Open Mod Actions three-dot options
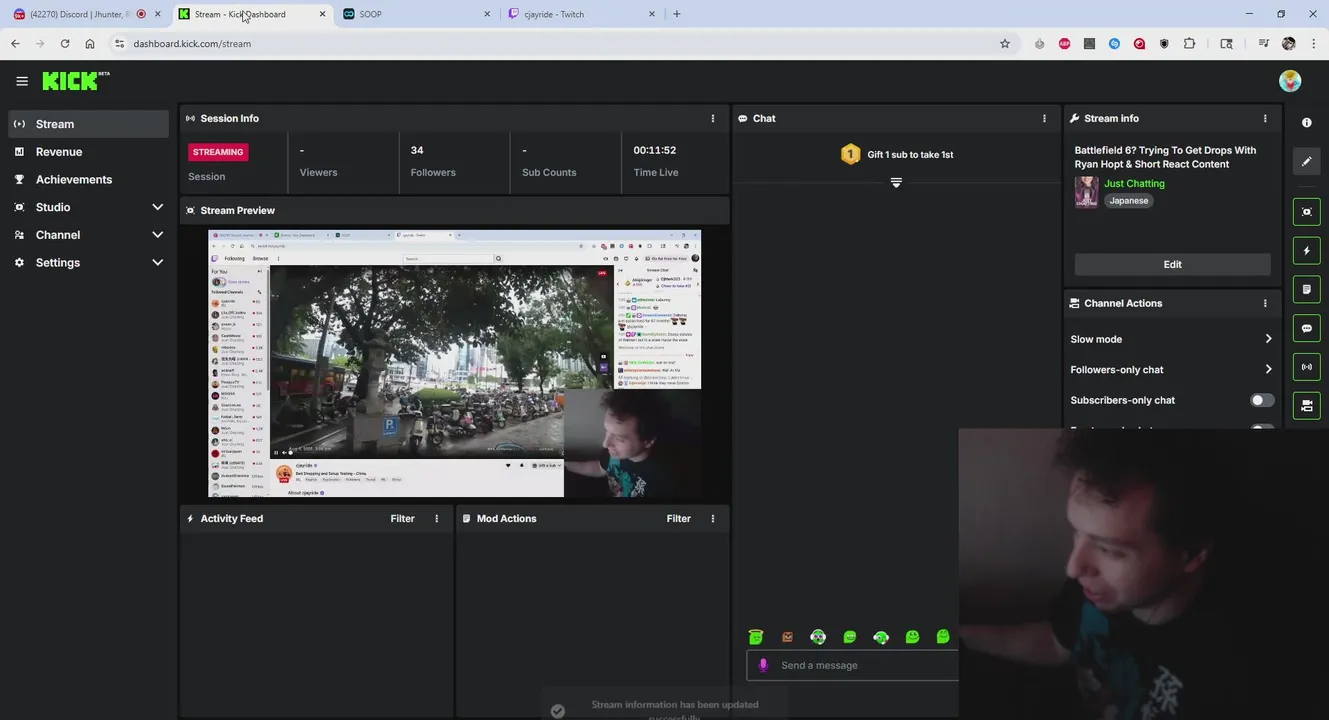The width and height of the screenshot is (1329, 720). pyautogui.click(x=713, y=518)
